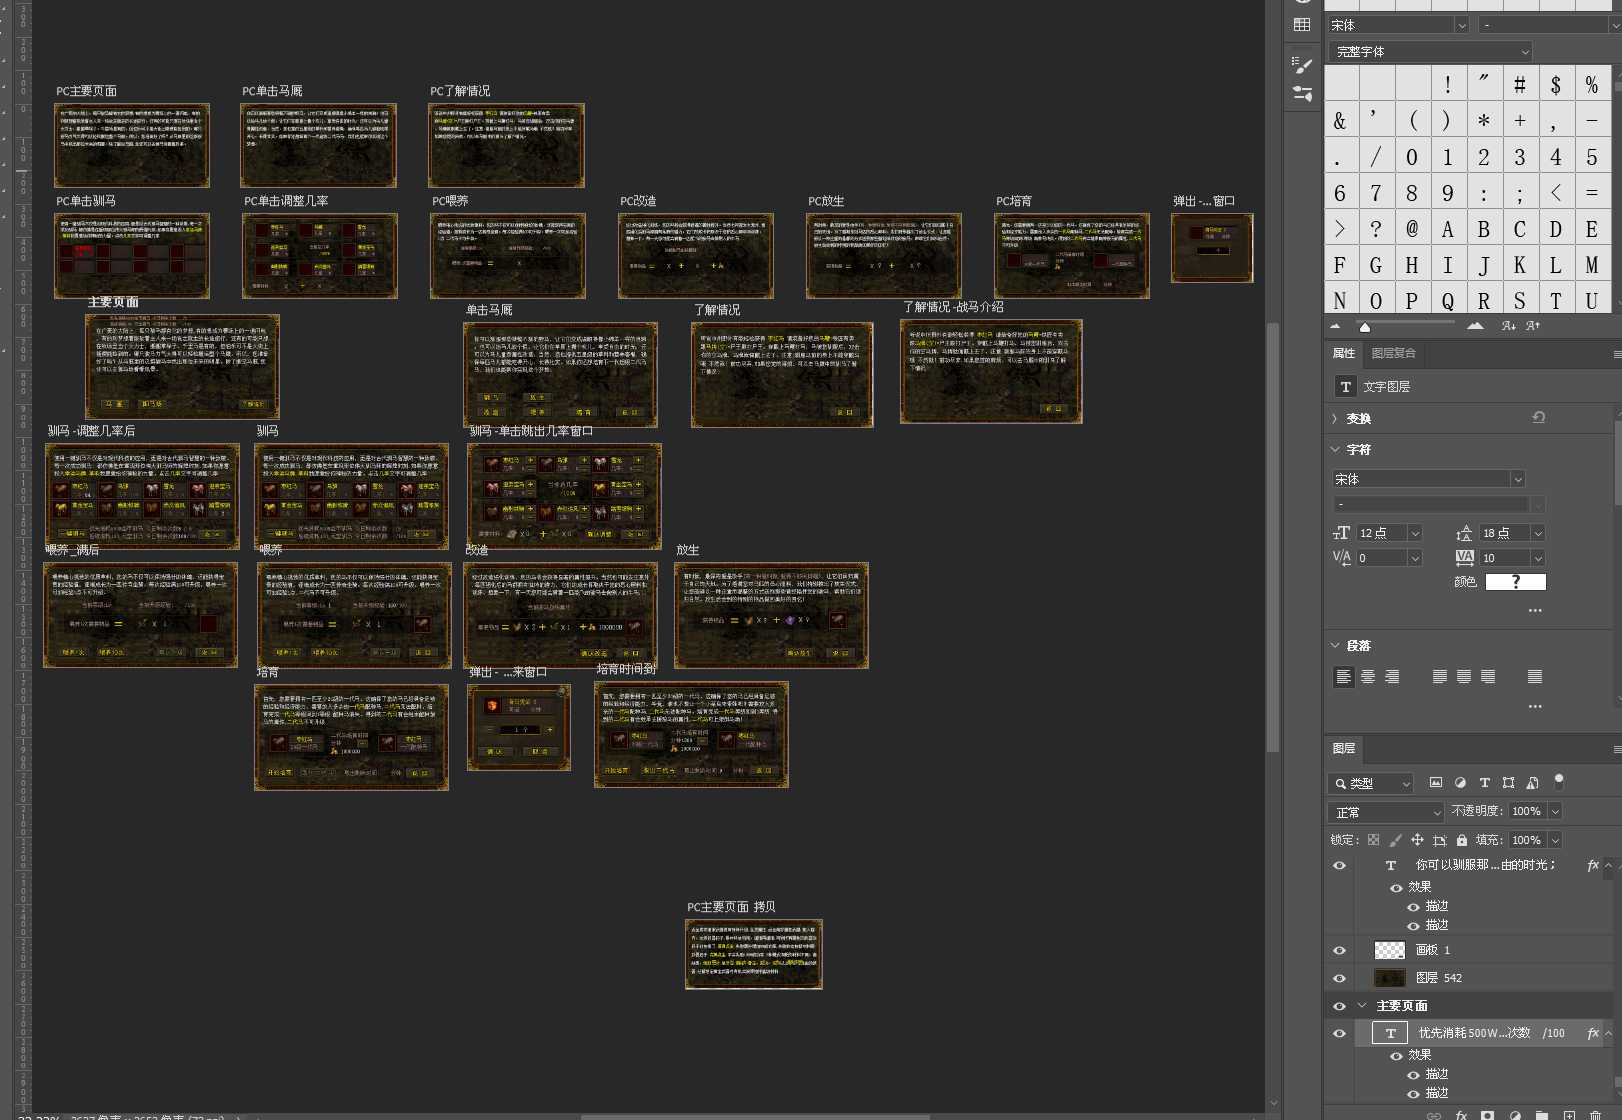Expand the 变换 section
1622x1120 pixels.
[1335, 418]
